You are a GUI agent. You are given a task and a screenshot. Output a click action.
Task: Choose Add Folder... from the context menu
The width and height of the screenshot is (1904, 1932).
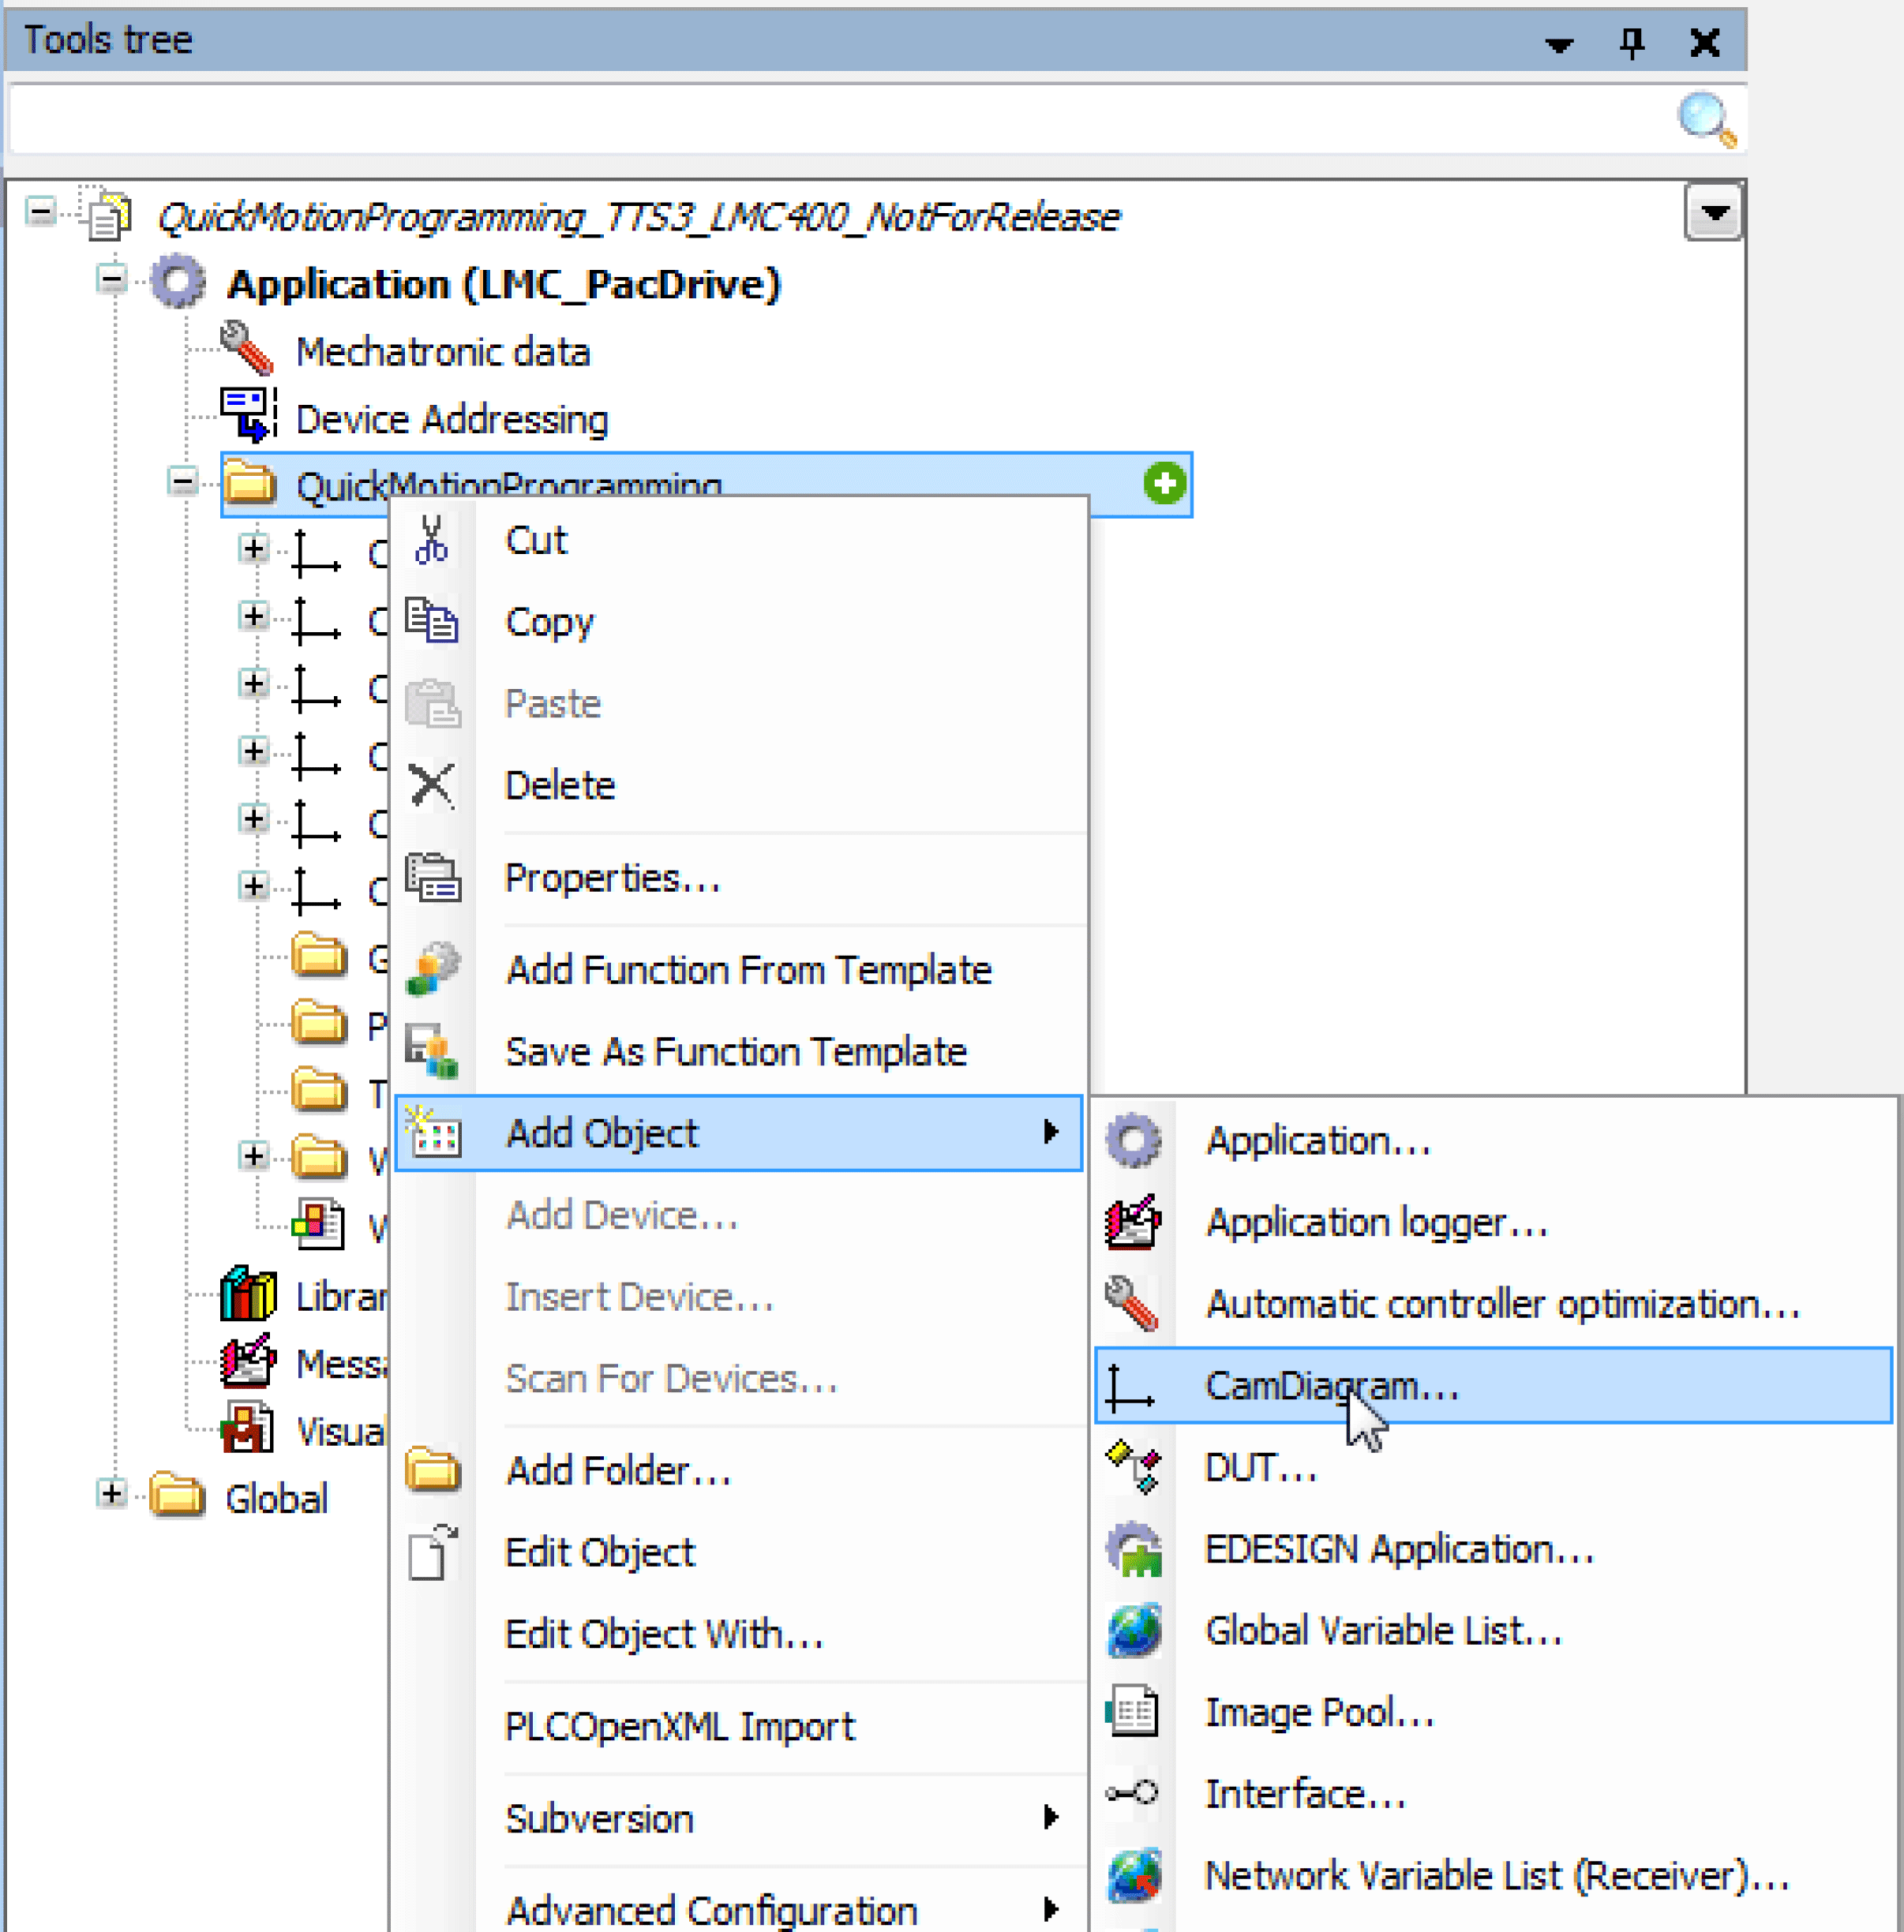click(x=738, y=1472)
